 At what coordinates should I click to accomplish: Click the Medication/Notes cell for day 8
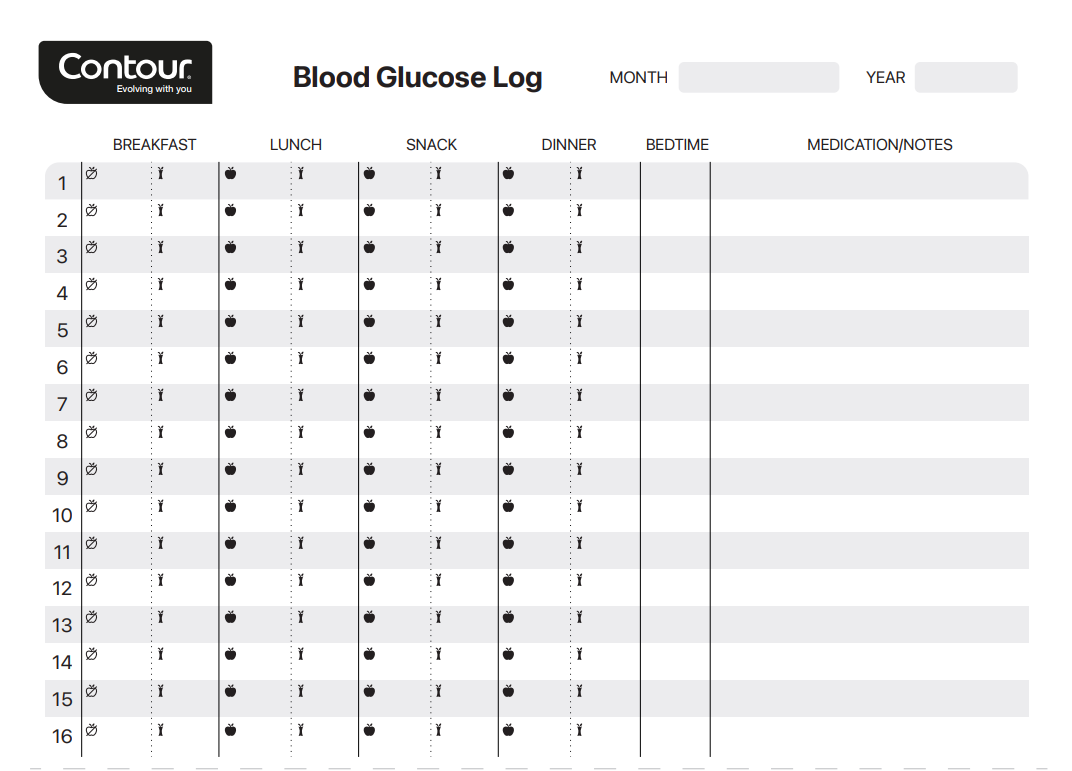coord(868,440)
